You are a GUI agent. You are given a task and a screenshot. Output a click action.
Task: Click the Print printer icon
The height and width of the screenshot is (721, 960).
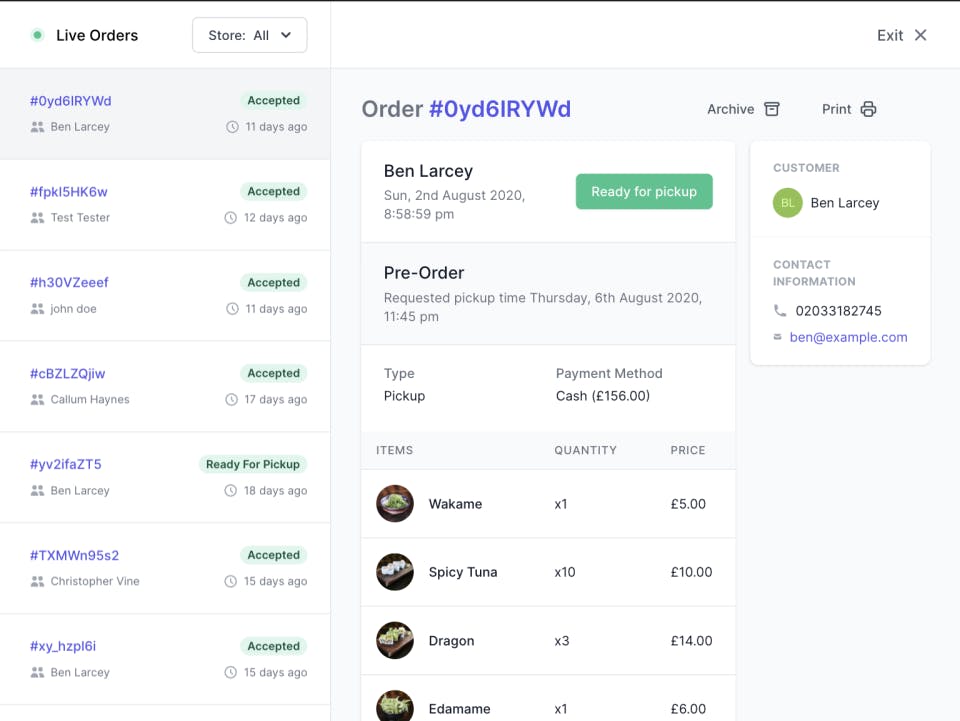(x=868, y=109)
